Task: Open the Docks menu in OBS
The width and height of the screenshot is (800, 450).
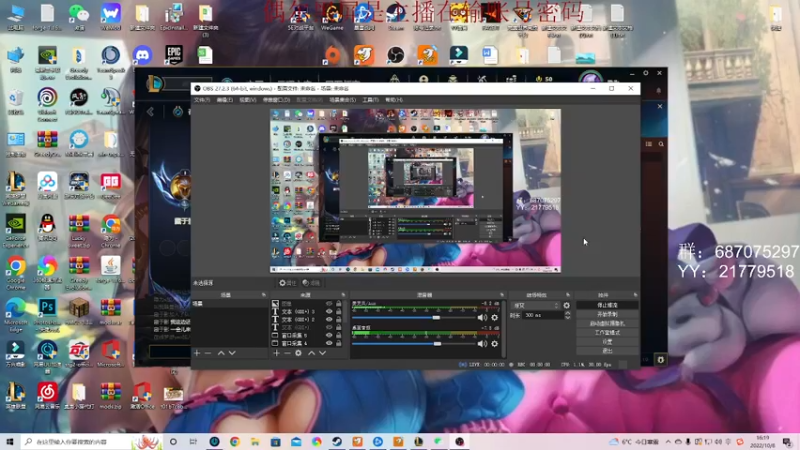Action: coord(277,100)
